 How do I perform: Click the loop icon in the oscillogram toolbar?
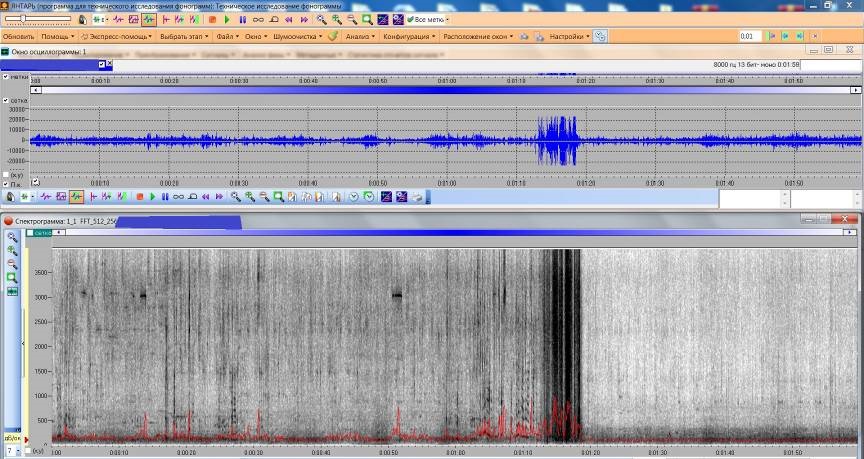(x=179, y=197)
